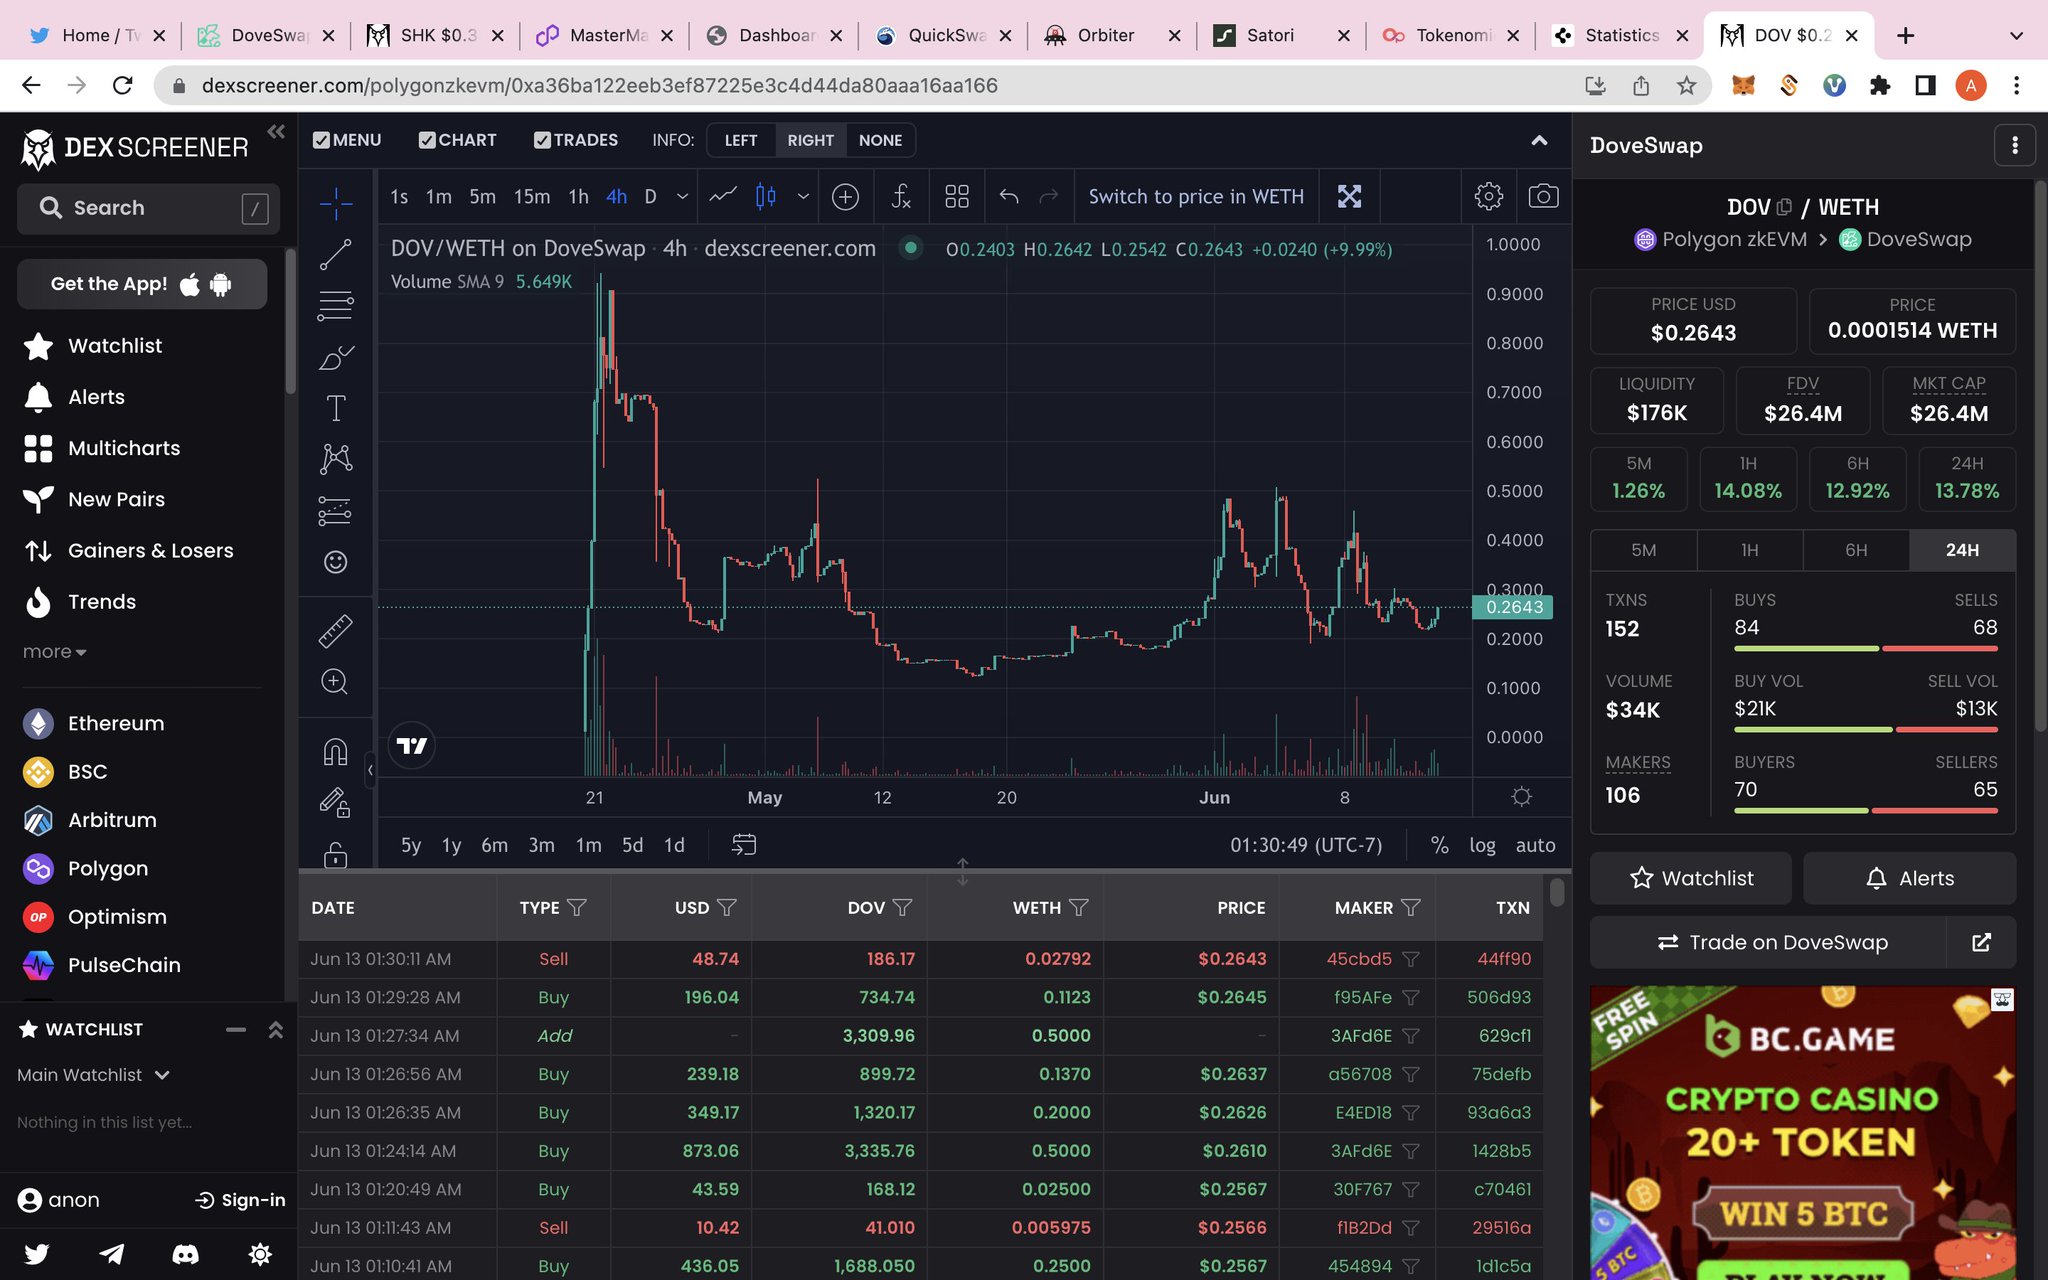2048x1280 pixels.
Task: Select the zoom in tool
Action: pyautogui.click(x=335, y=682)
